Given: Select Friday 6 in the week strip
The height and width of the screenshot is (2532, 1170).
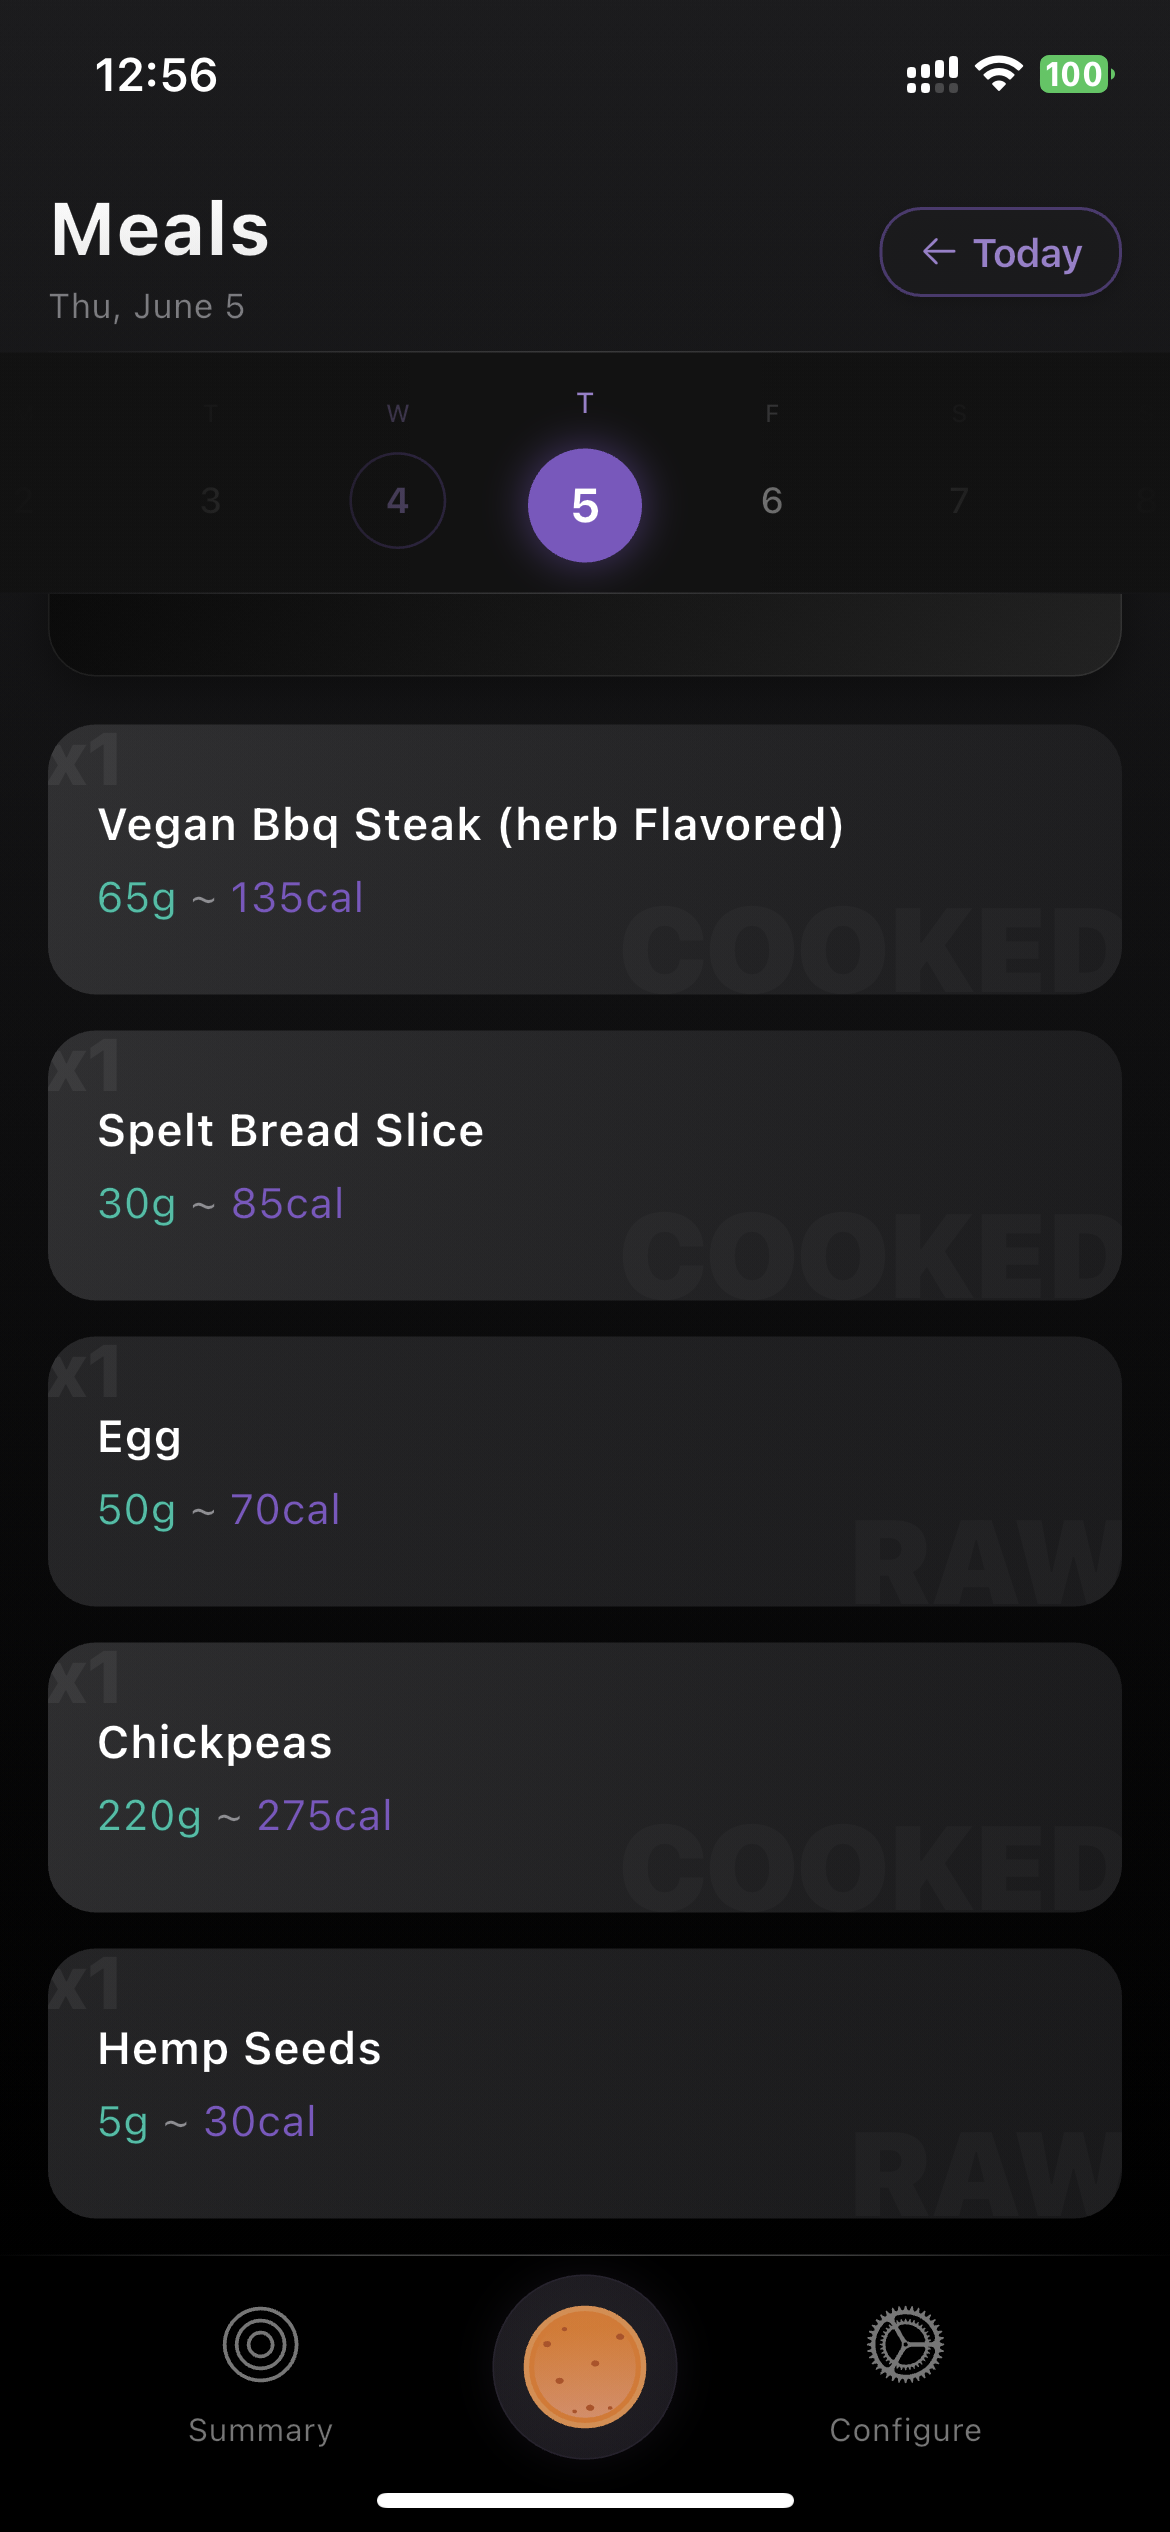Looking at the screenshot, I should point(771,500).
